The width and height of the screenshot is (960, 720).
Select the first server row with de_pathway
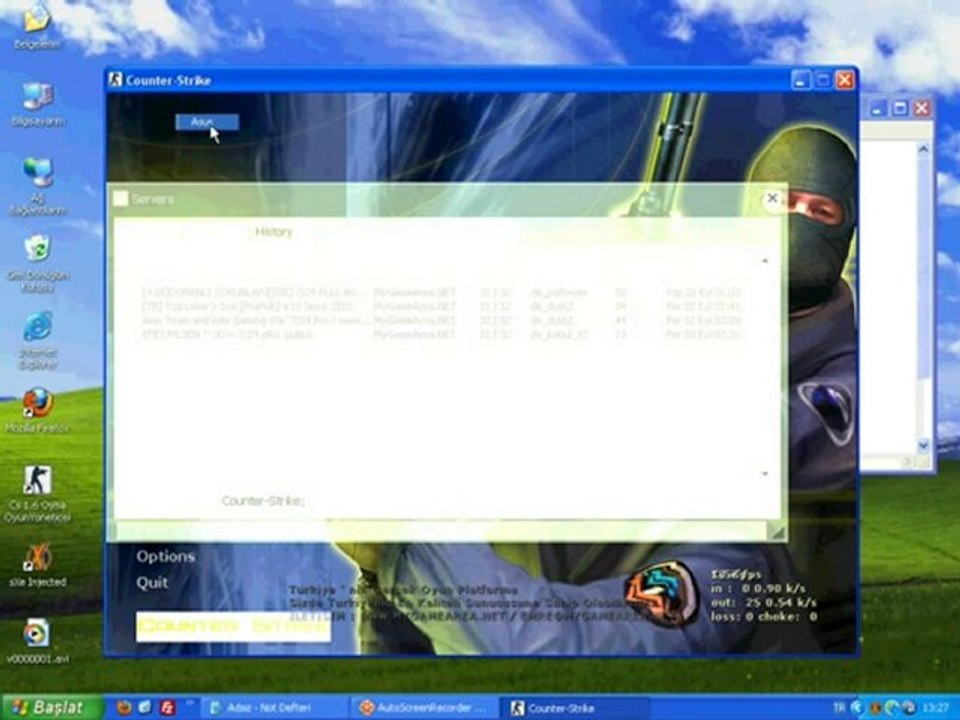(442, 292)
